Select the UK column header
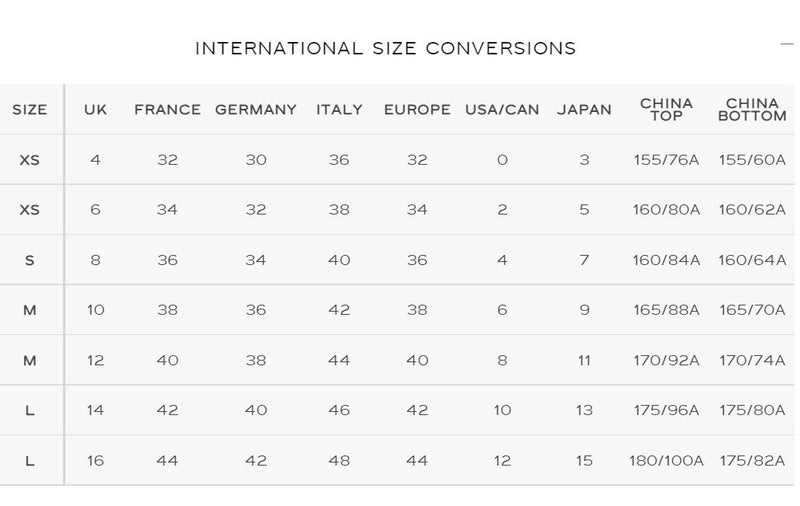 (x=95, y=110)
